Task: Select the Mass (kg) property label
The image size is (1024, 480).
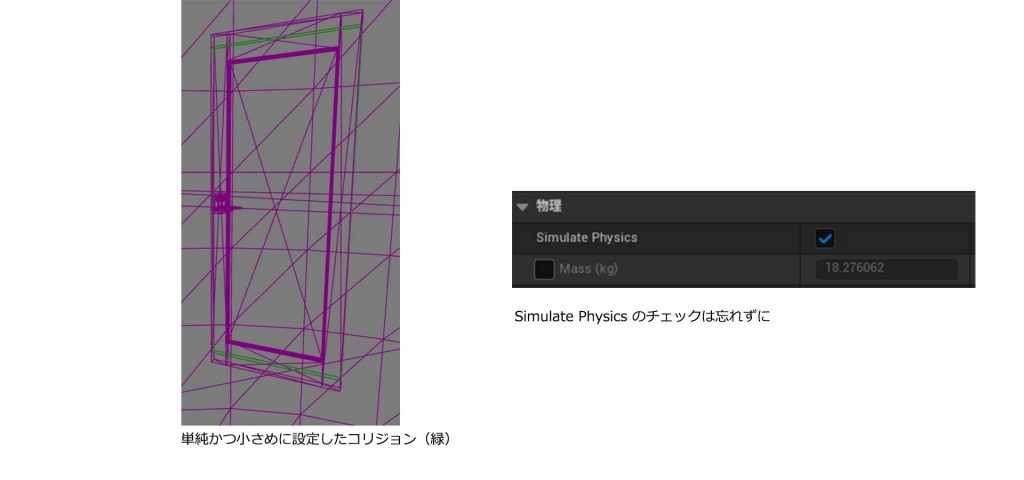Action: (588, 269)
